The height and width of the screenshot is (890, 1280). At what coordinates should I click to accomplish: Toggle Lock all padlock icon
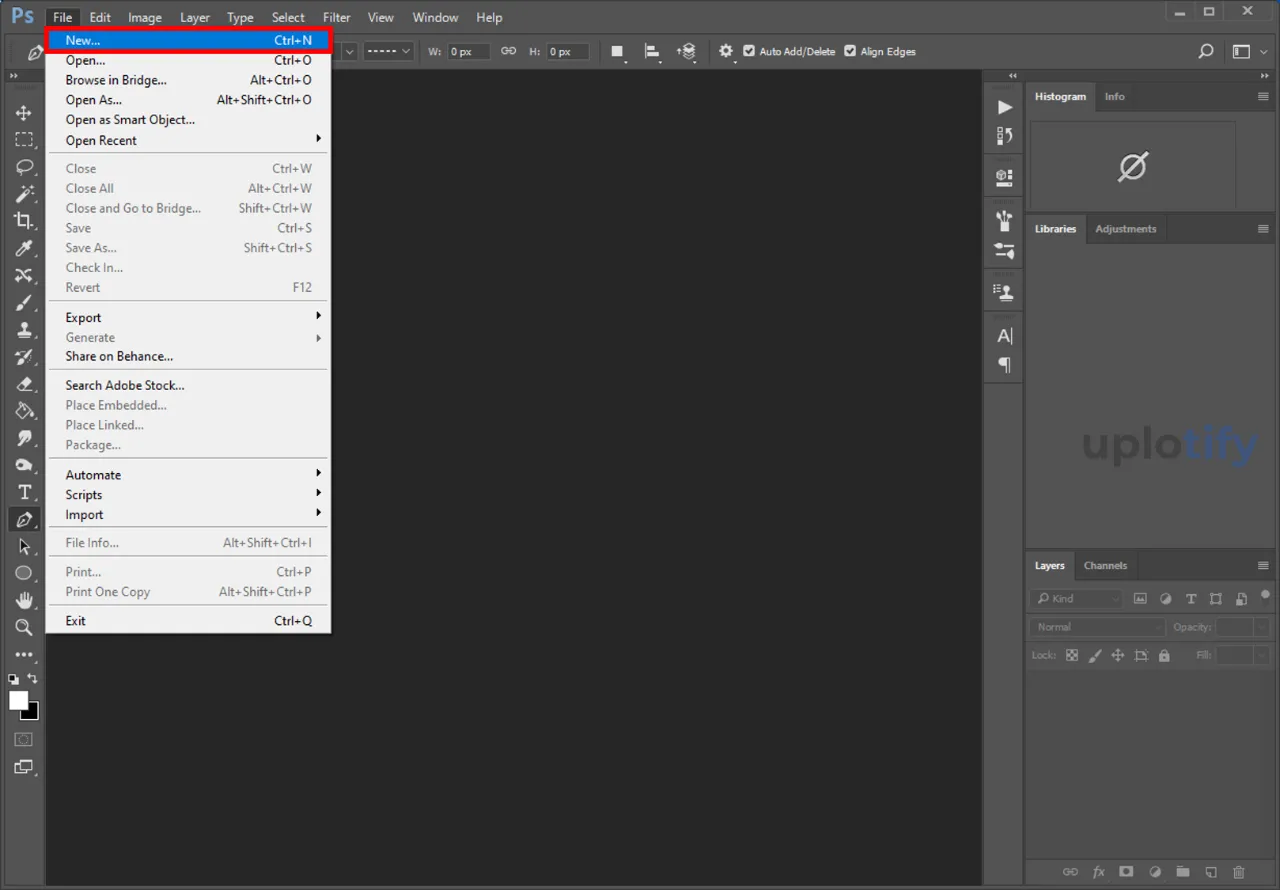point(1164,656)
